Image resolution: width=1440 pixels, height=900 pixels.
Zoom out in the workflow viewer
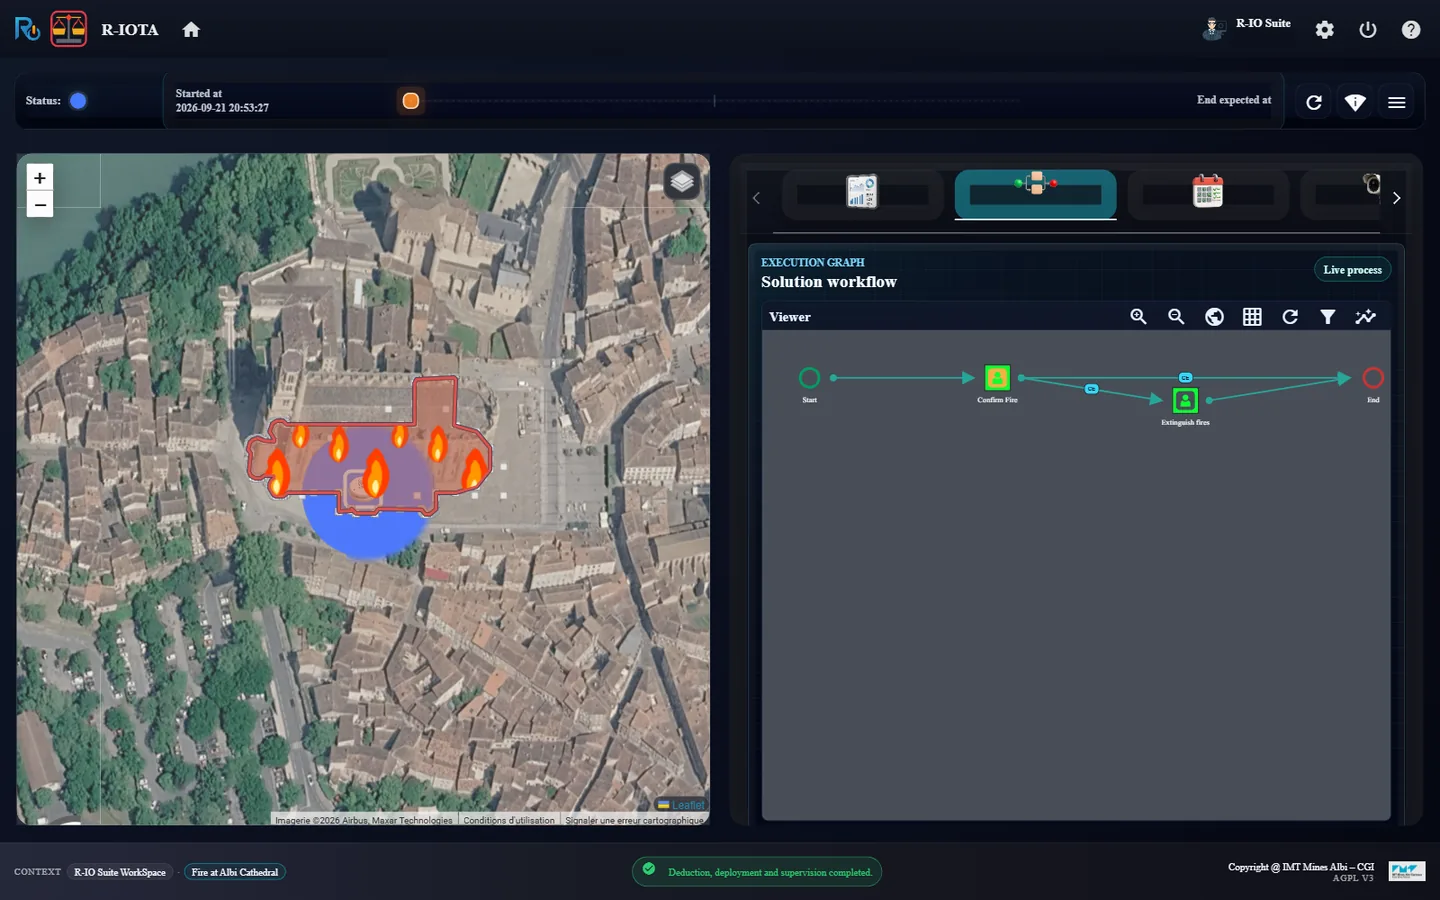[1176, 317]
